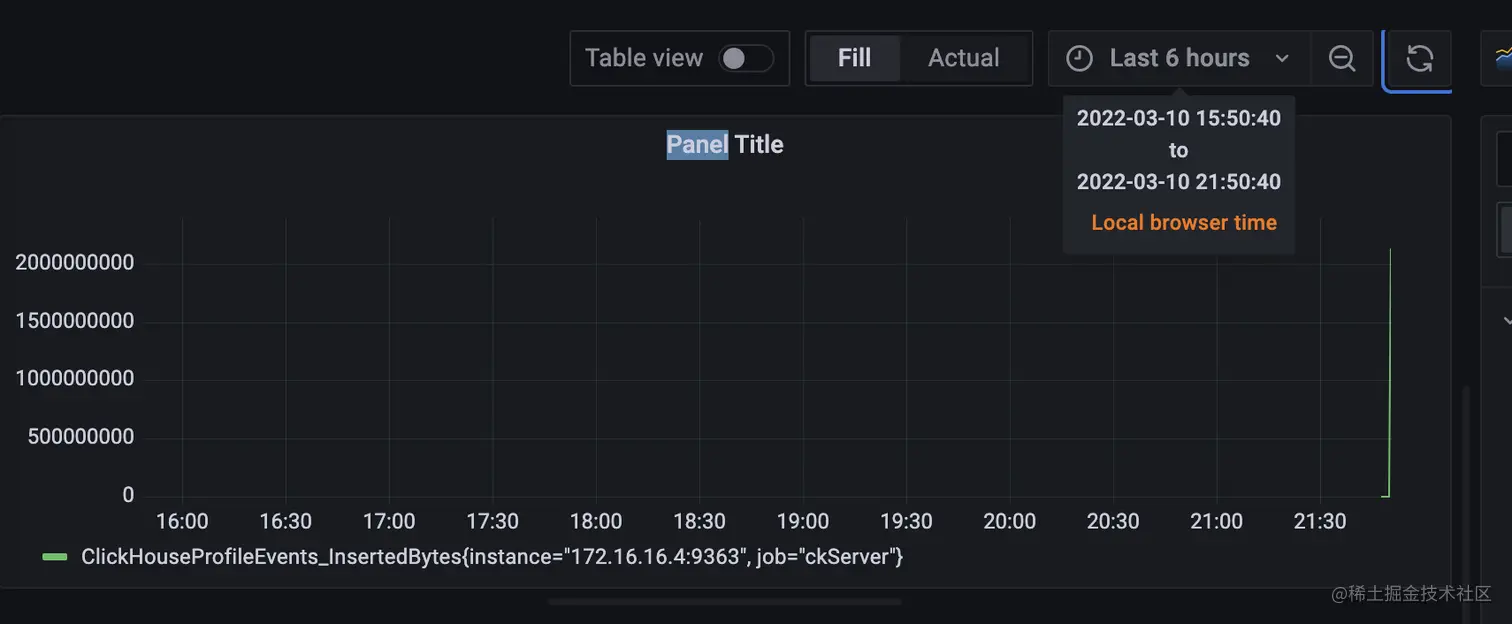Screen dimensions: 1512x624
Task: Click the green legend series color swatch
Action: click(55, 557)
